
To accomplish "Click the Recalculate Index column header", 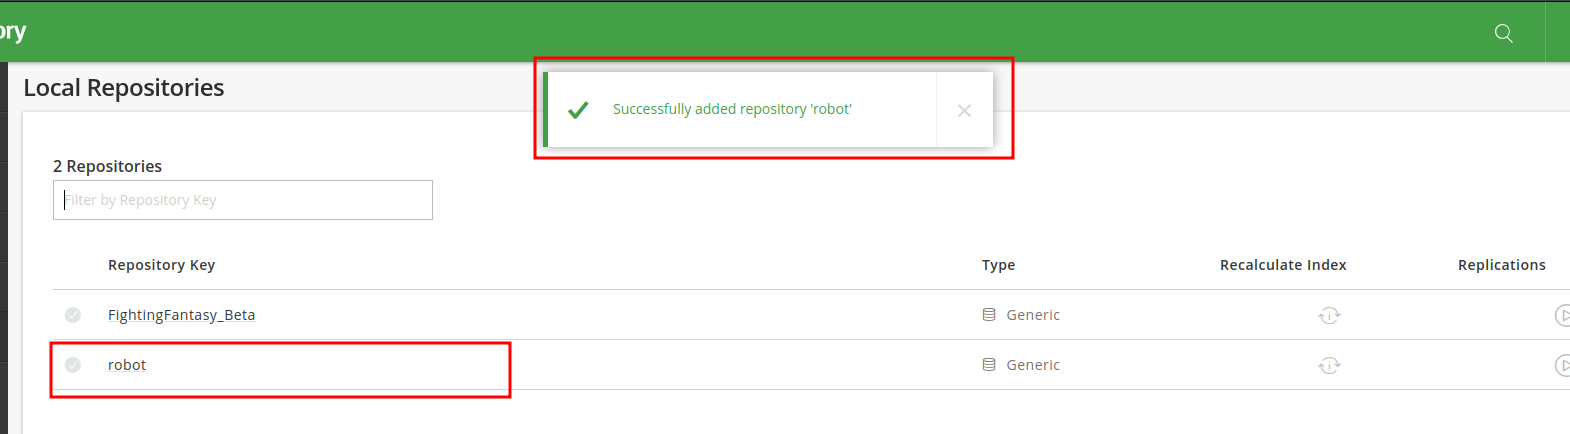I will pos(1283,265).
